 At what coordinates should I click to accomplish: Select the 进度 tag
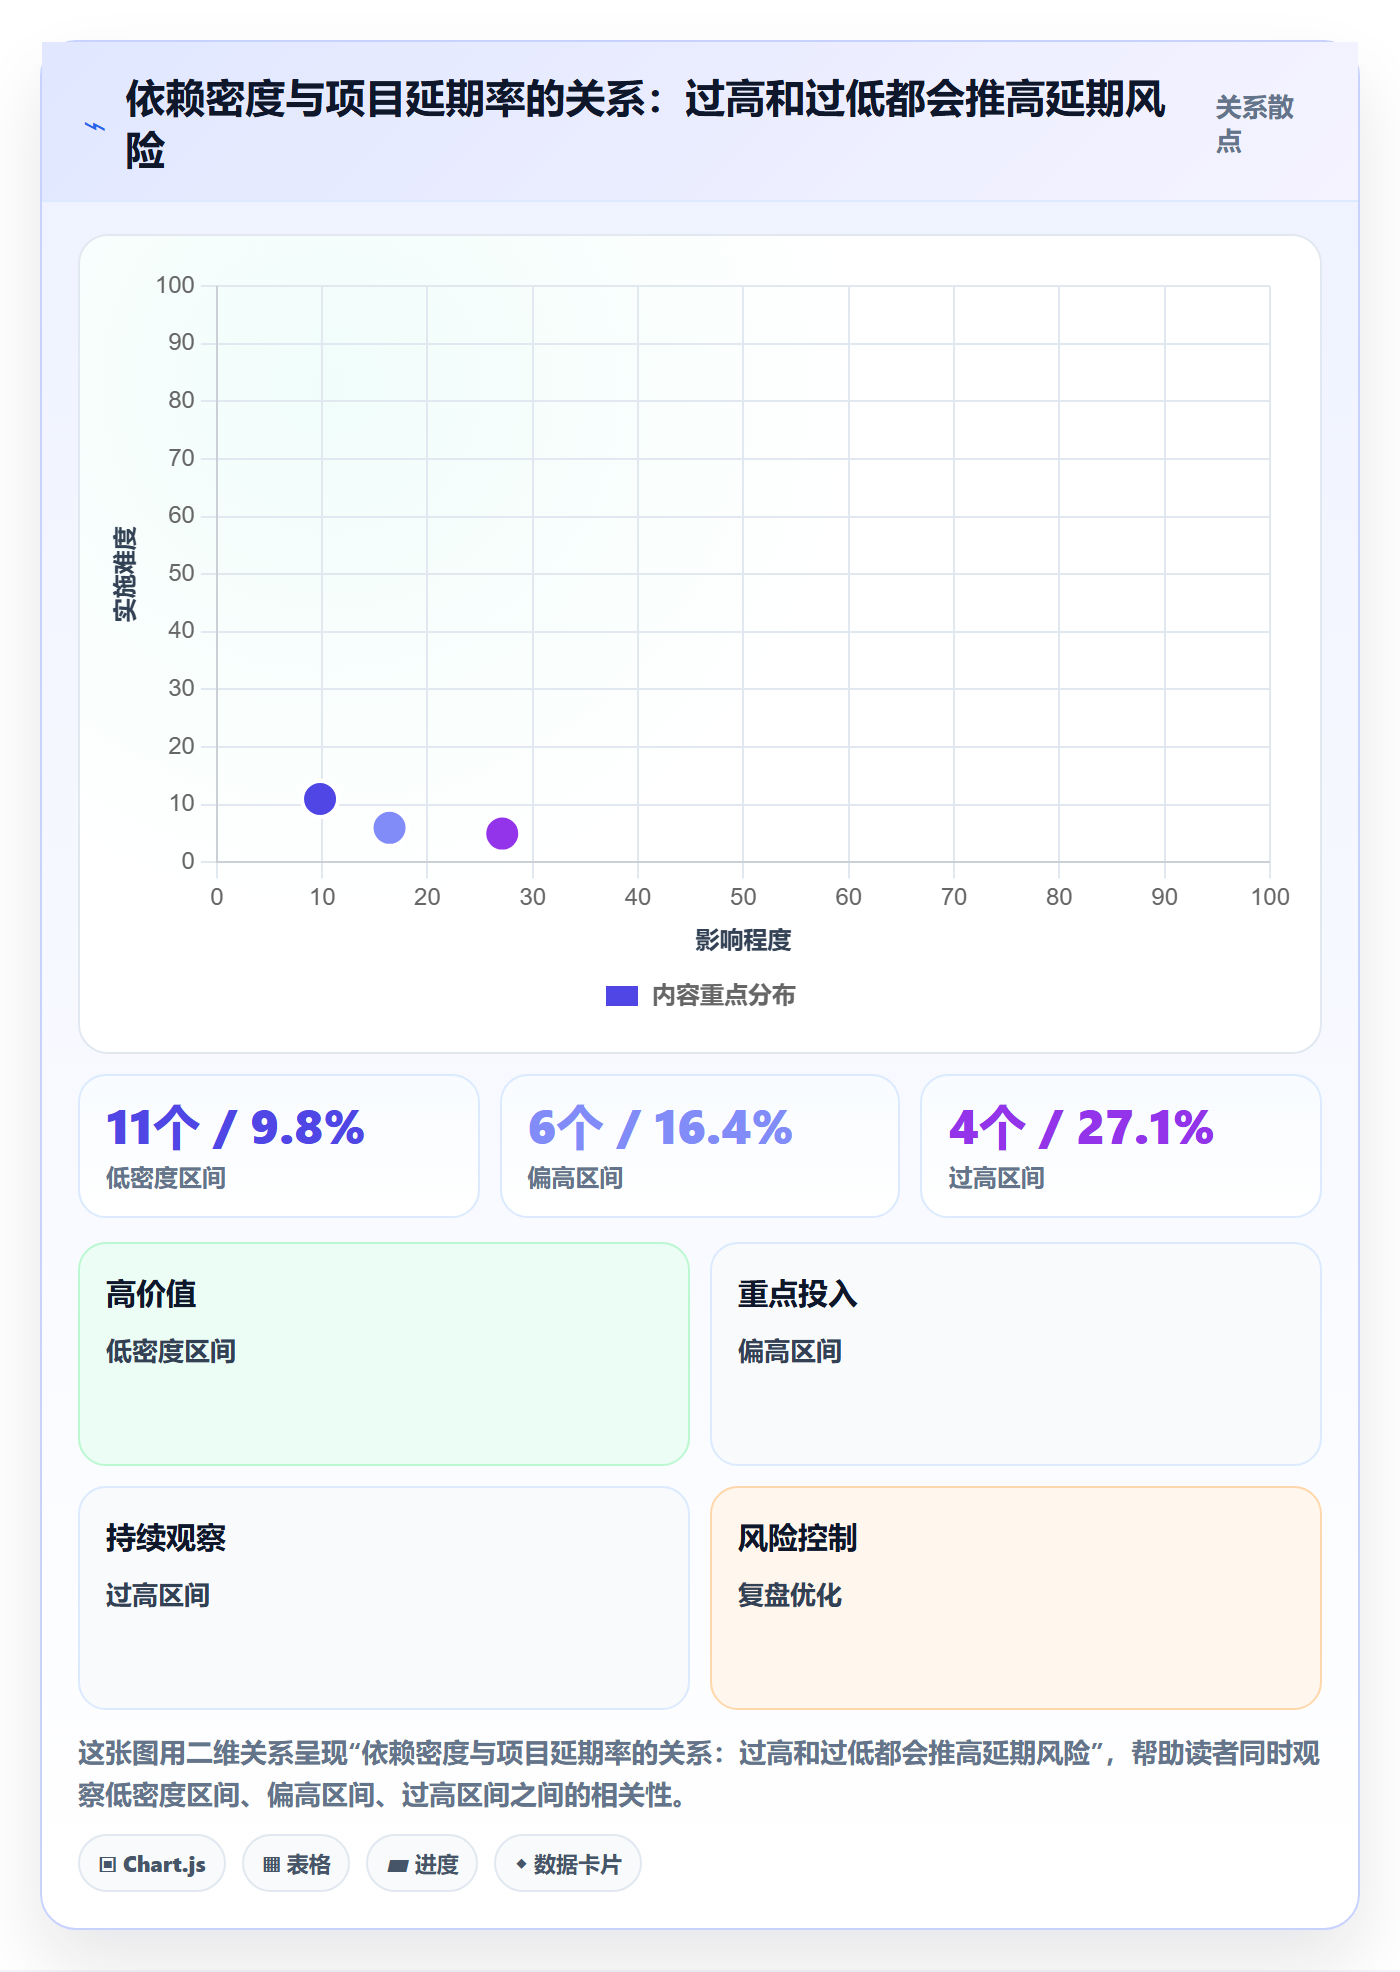[x=422, y=1864]
